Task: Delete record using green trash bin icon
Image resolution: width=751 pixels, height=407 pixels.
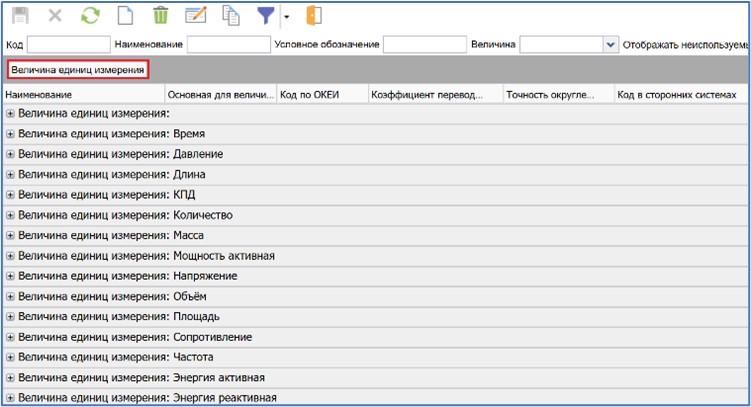Action: pyautogui.click(x=160, y=16)
